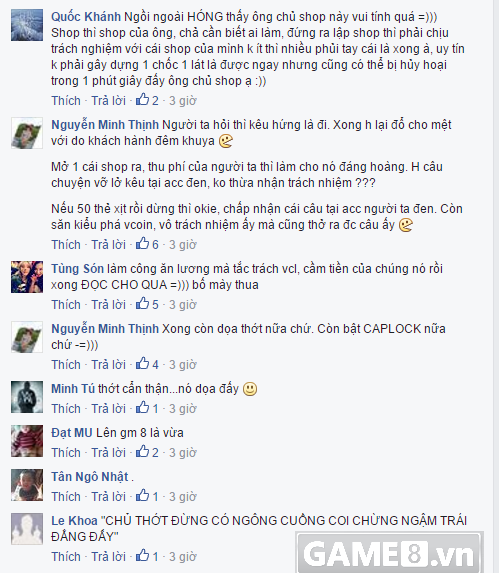499x573 pixels.
Task: Open Đạt MU's profile name link
Action: pos(72,433)
